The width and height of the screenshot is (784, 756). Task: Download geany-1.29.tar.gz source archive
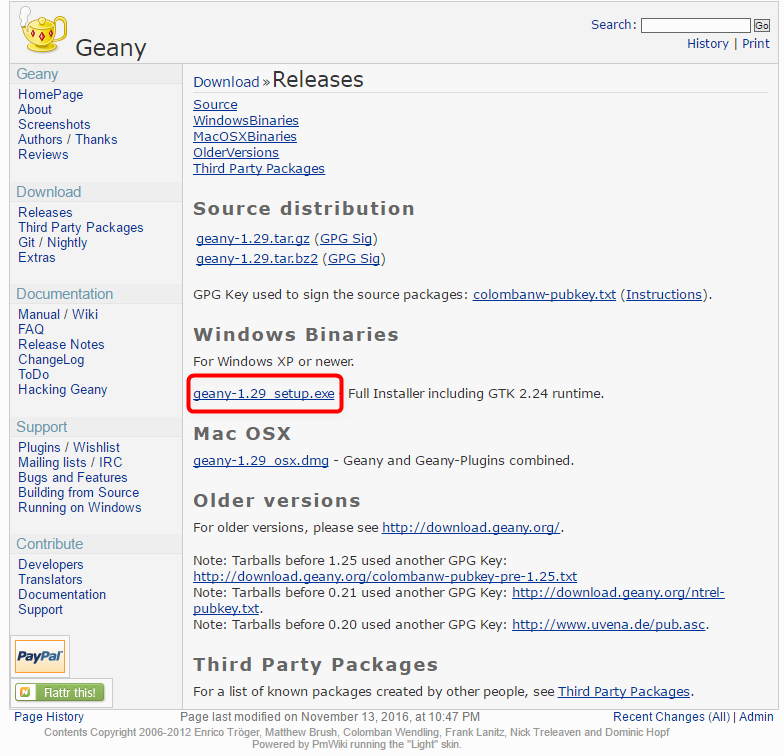click(253, 239)
